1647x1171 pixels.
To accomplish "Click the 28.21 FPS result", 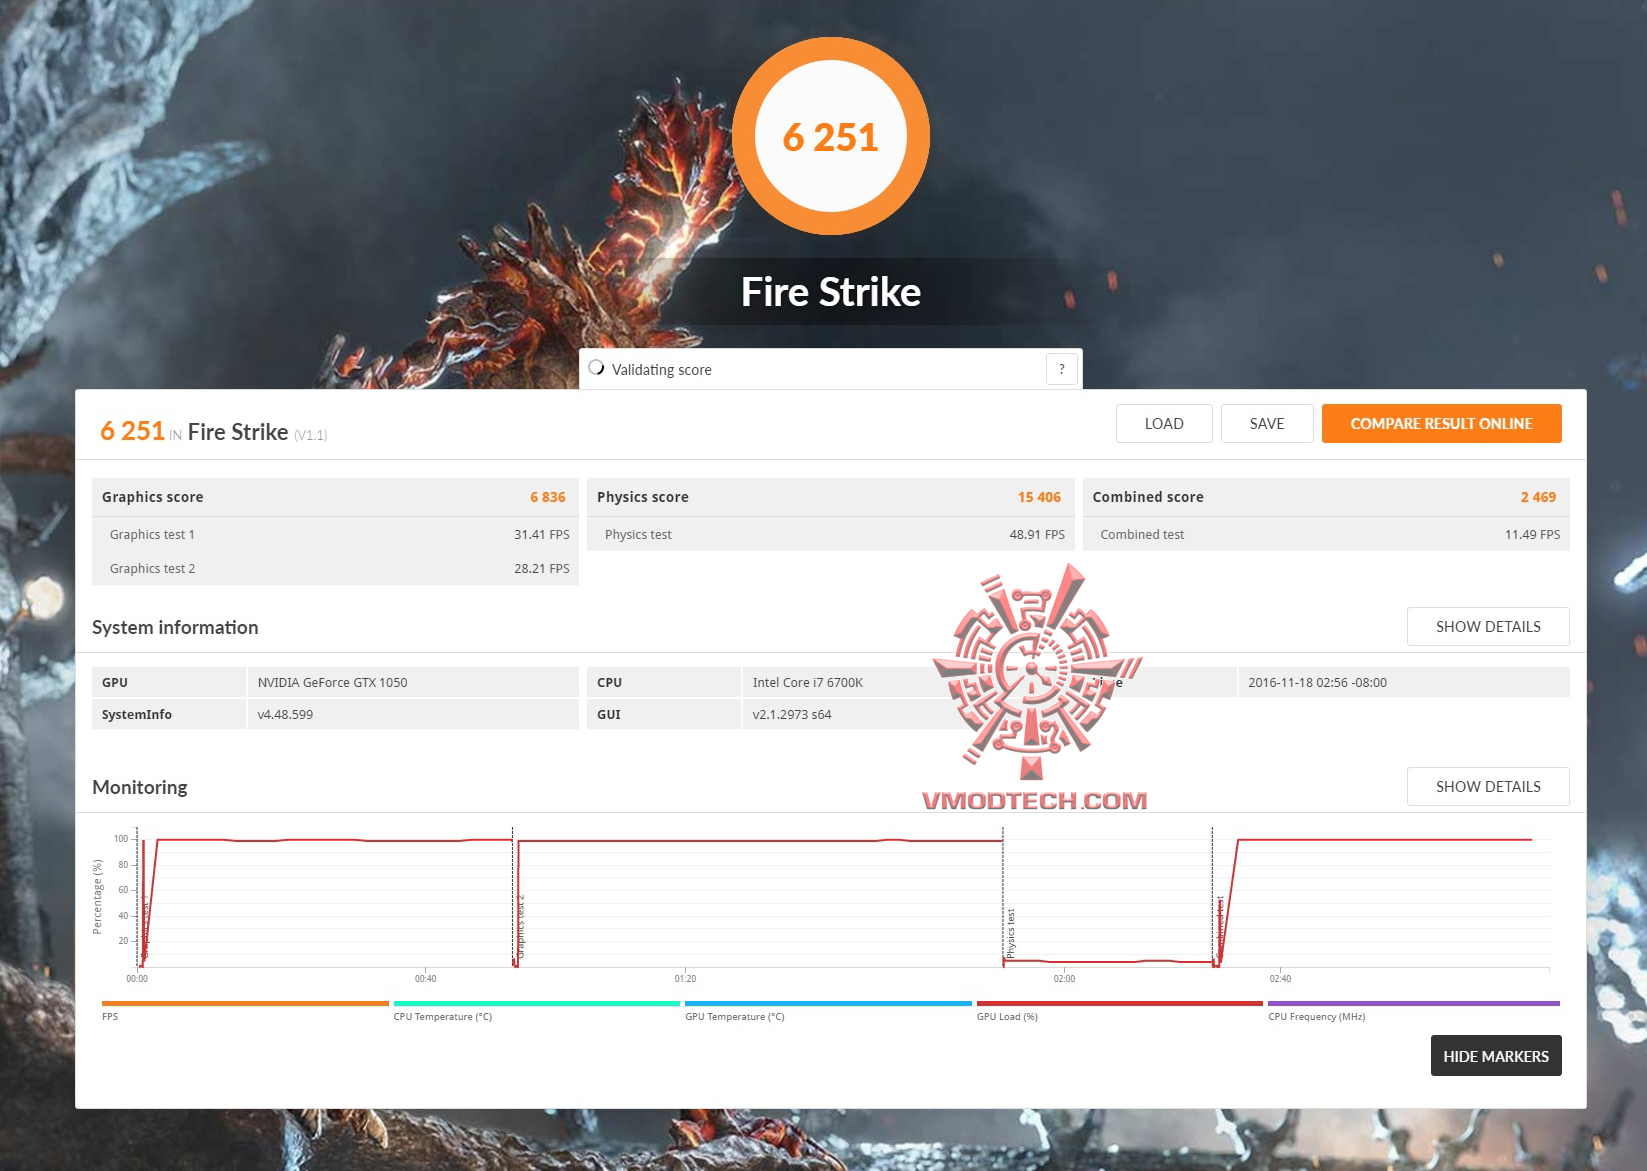I will pos(542,569).
